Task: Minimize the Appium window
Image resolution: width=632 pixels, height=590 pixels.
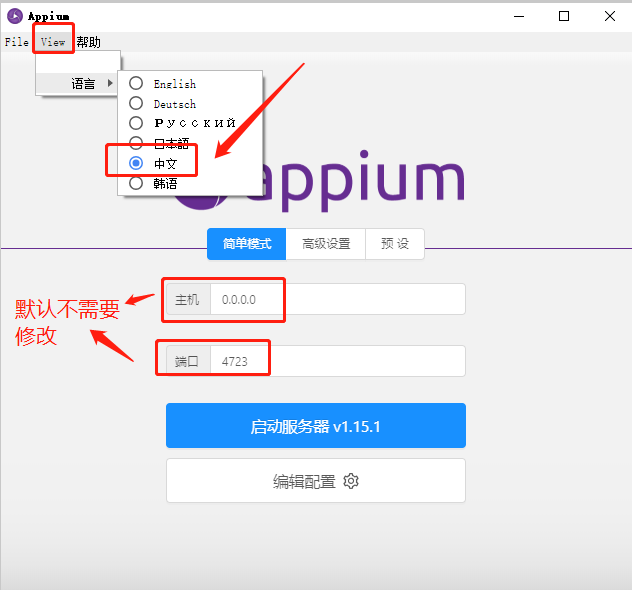Action: 519,16
